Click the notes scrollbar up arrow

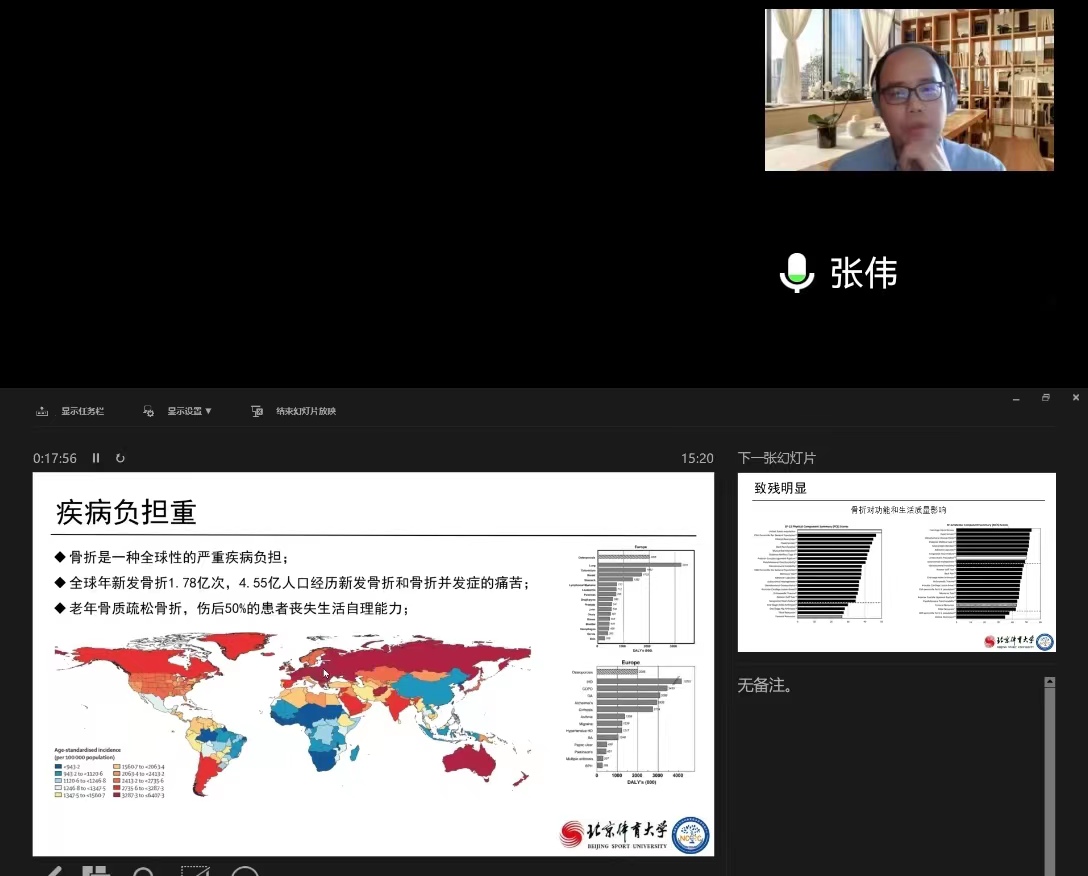coord(1049,682)
